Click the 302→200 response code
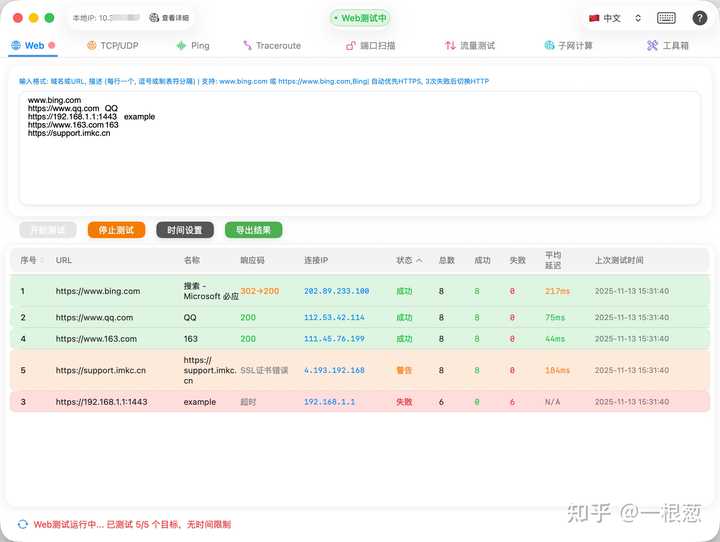This screenshot has height=542, width=720. click(259, 291)
